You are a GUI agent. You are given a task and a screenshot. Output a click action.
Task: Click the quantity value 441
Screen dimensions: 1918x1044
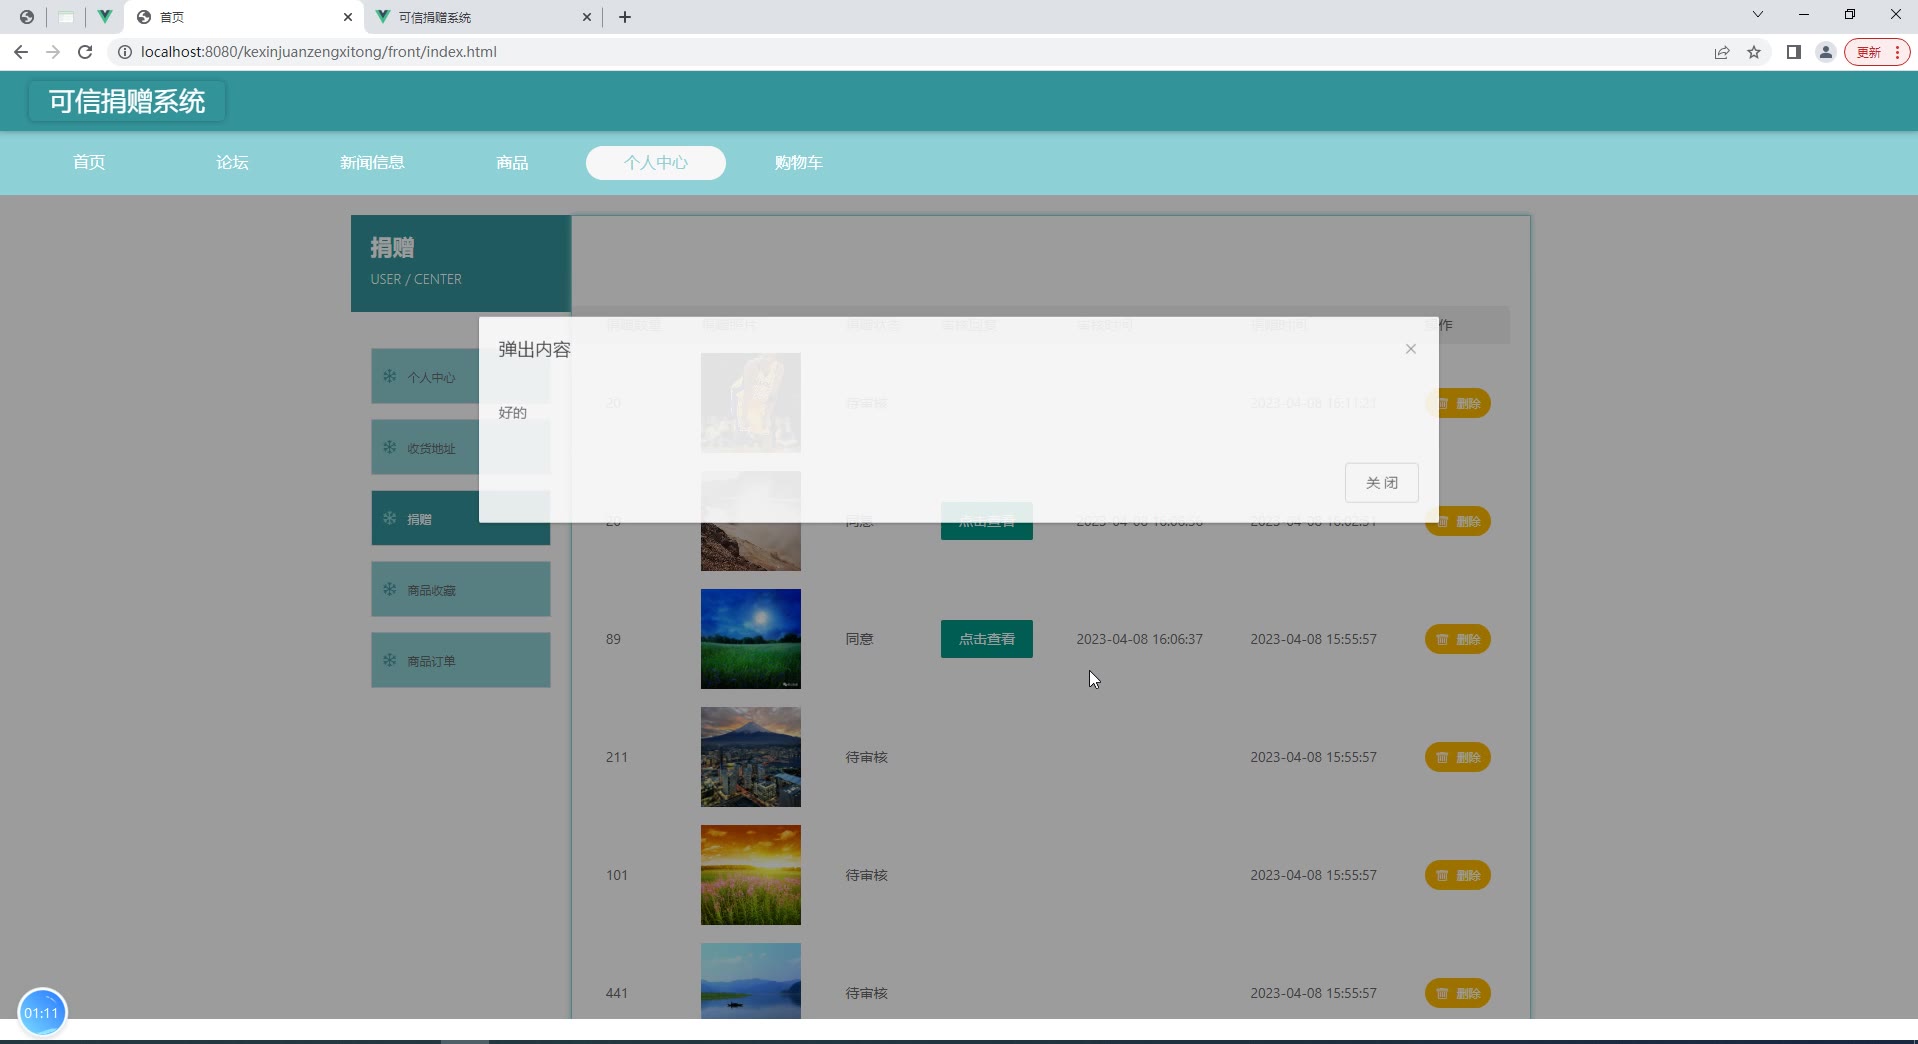617,993
